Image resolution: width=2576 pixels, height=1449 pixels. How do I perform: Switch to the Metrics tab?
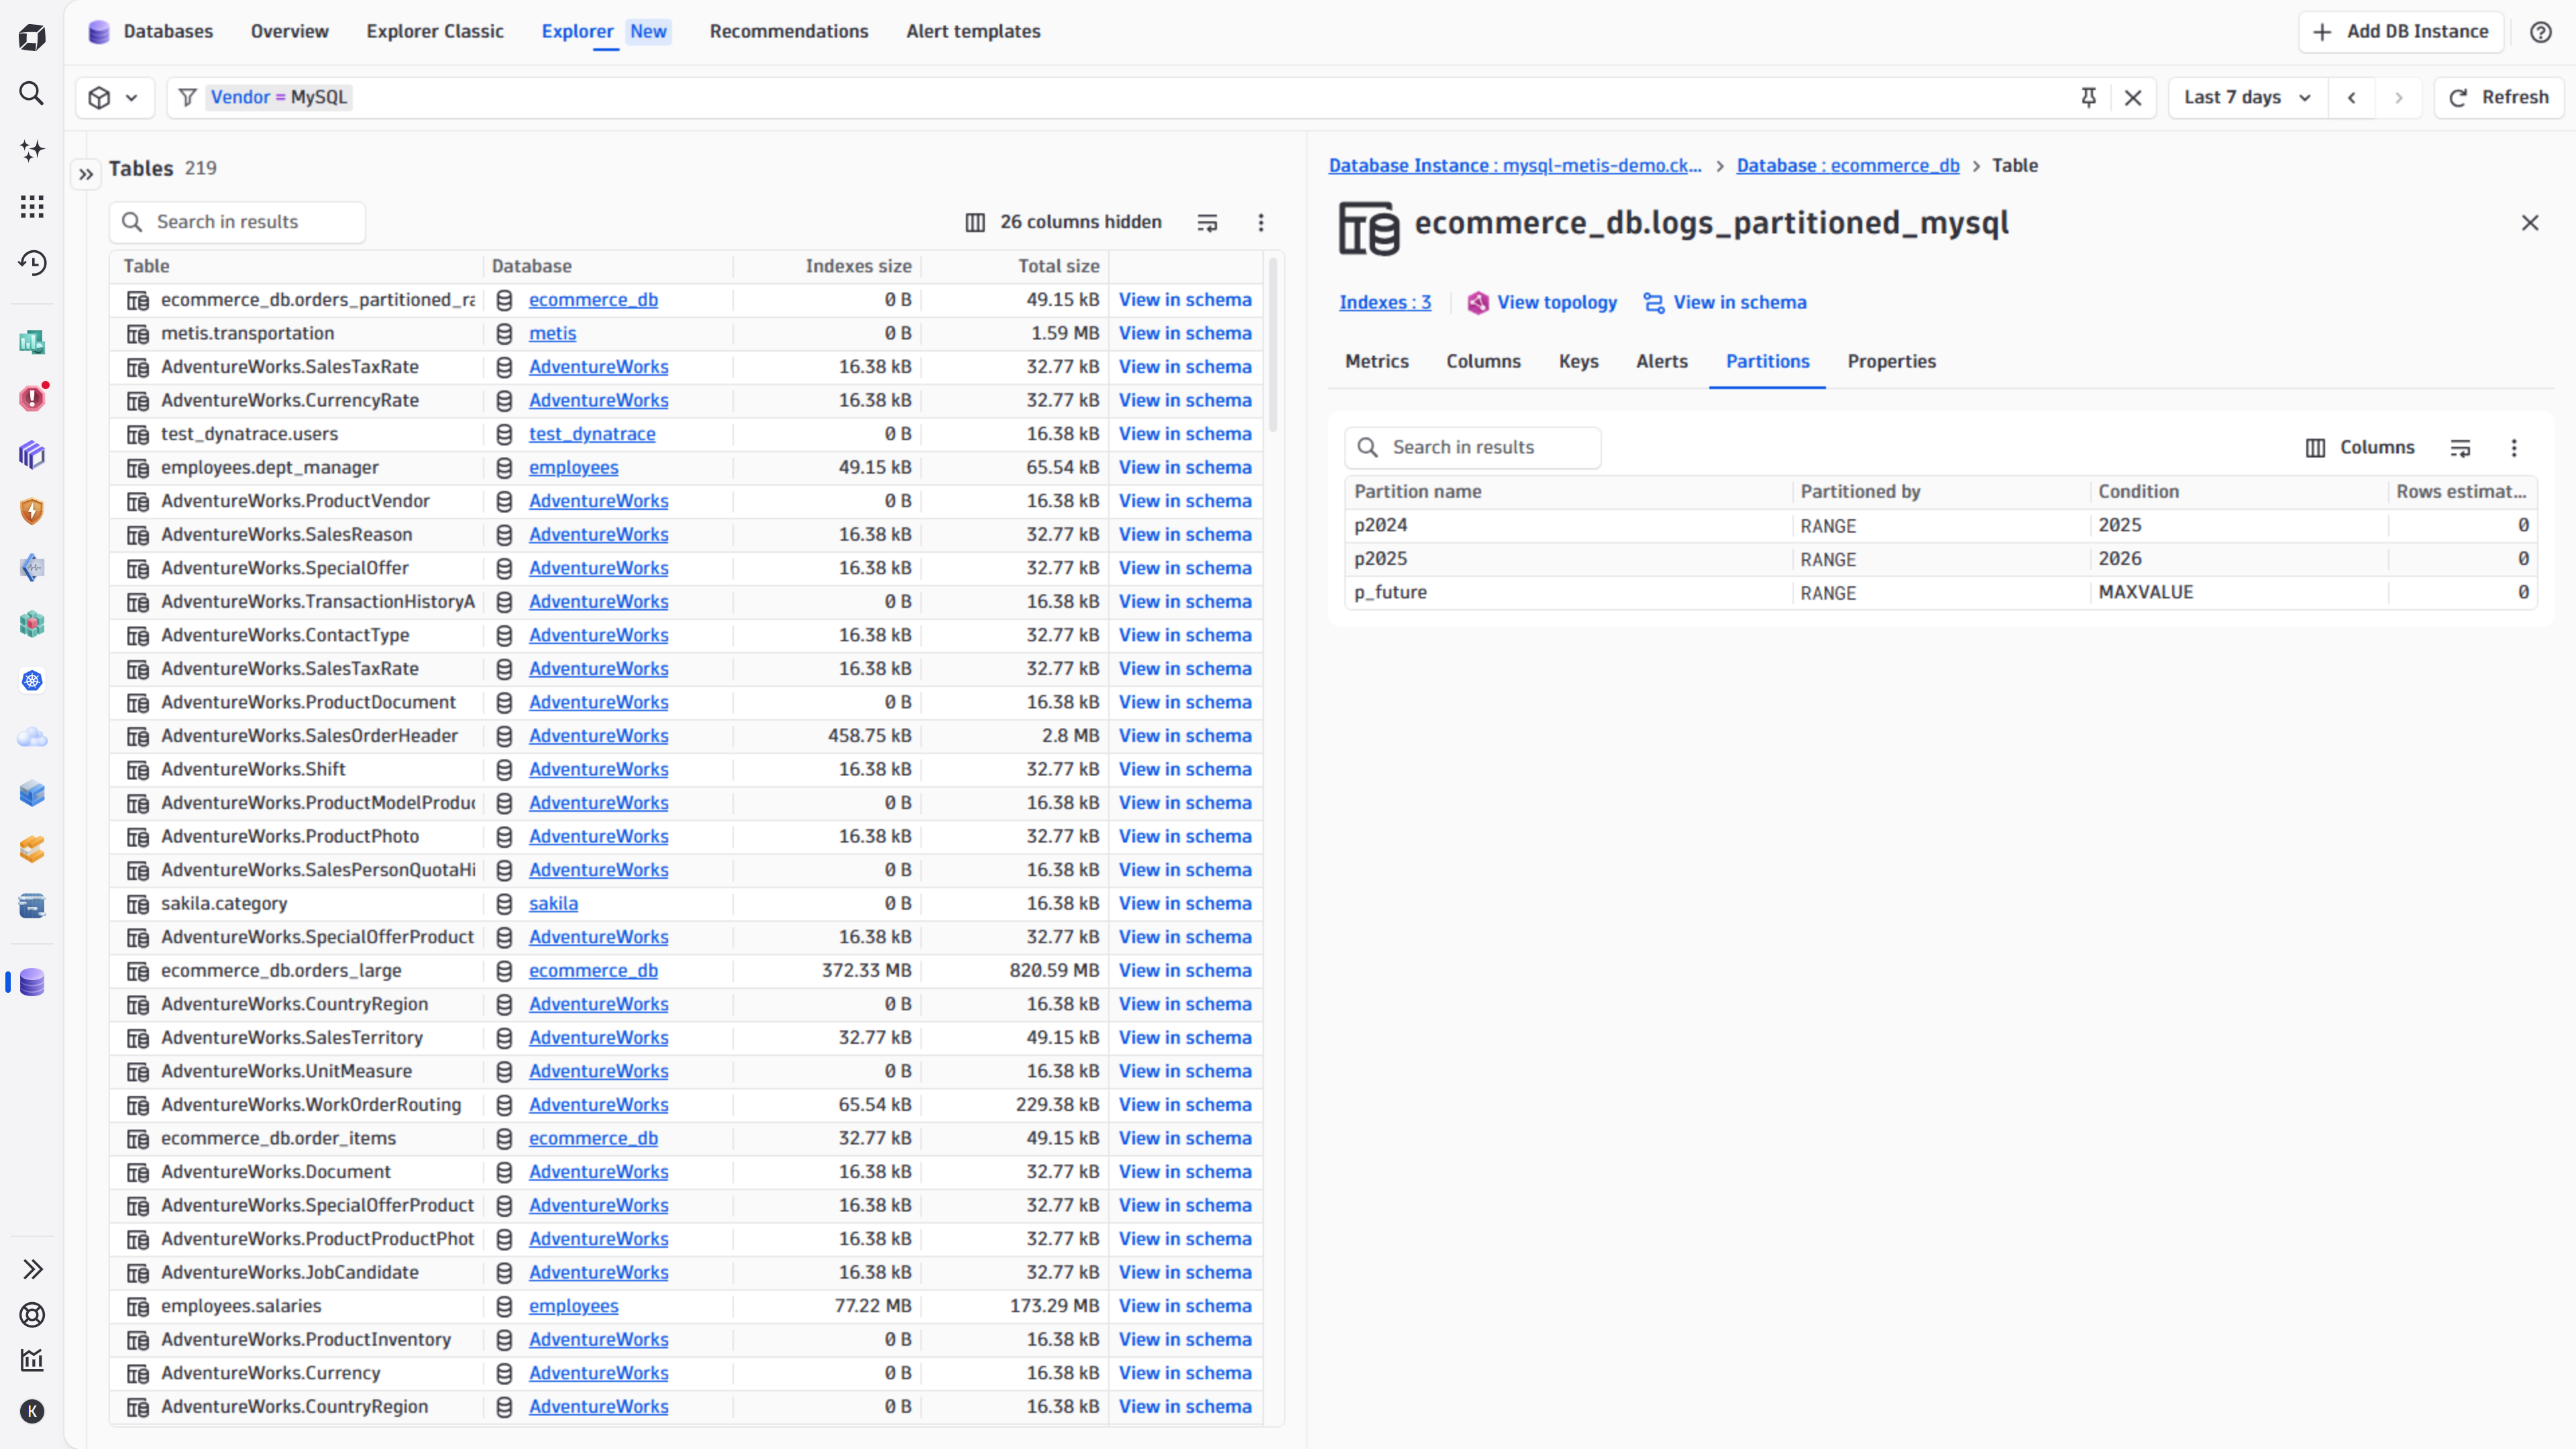pyautogui.click(x=1376, y=361)
